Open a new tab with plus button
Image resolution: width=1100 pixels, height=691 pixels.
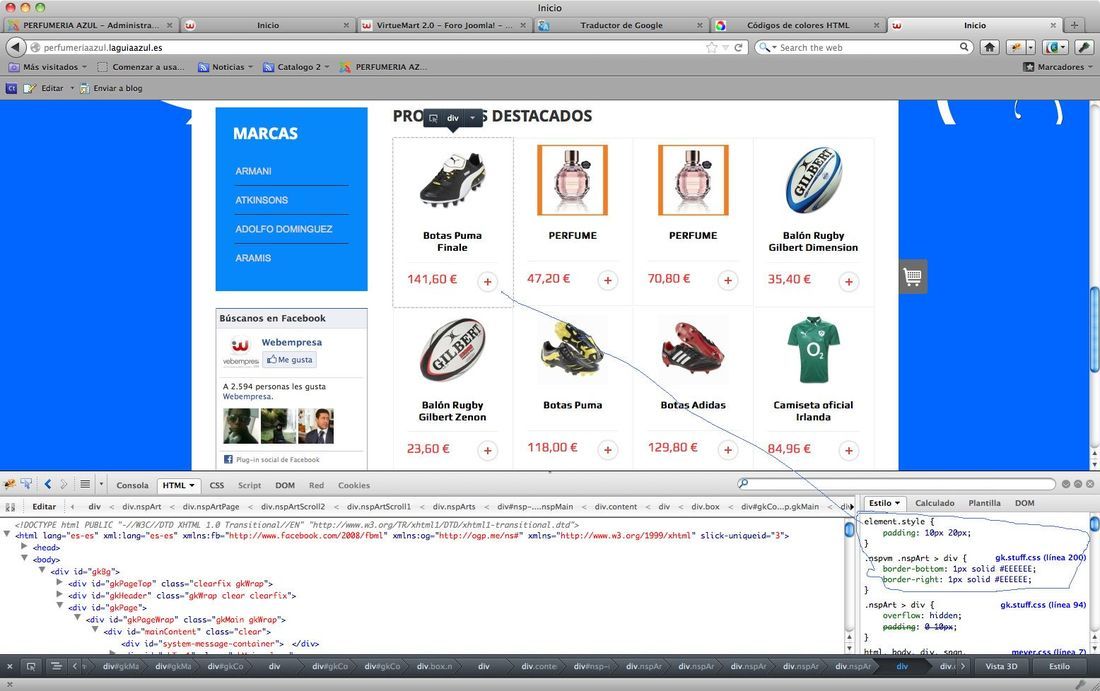click(x=1074, y=25)
